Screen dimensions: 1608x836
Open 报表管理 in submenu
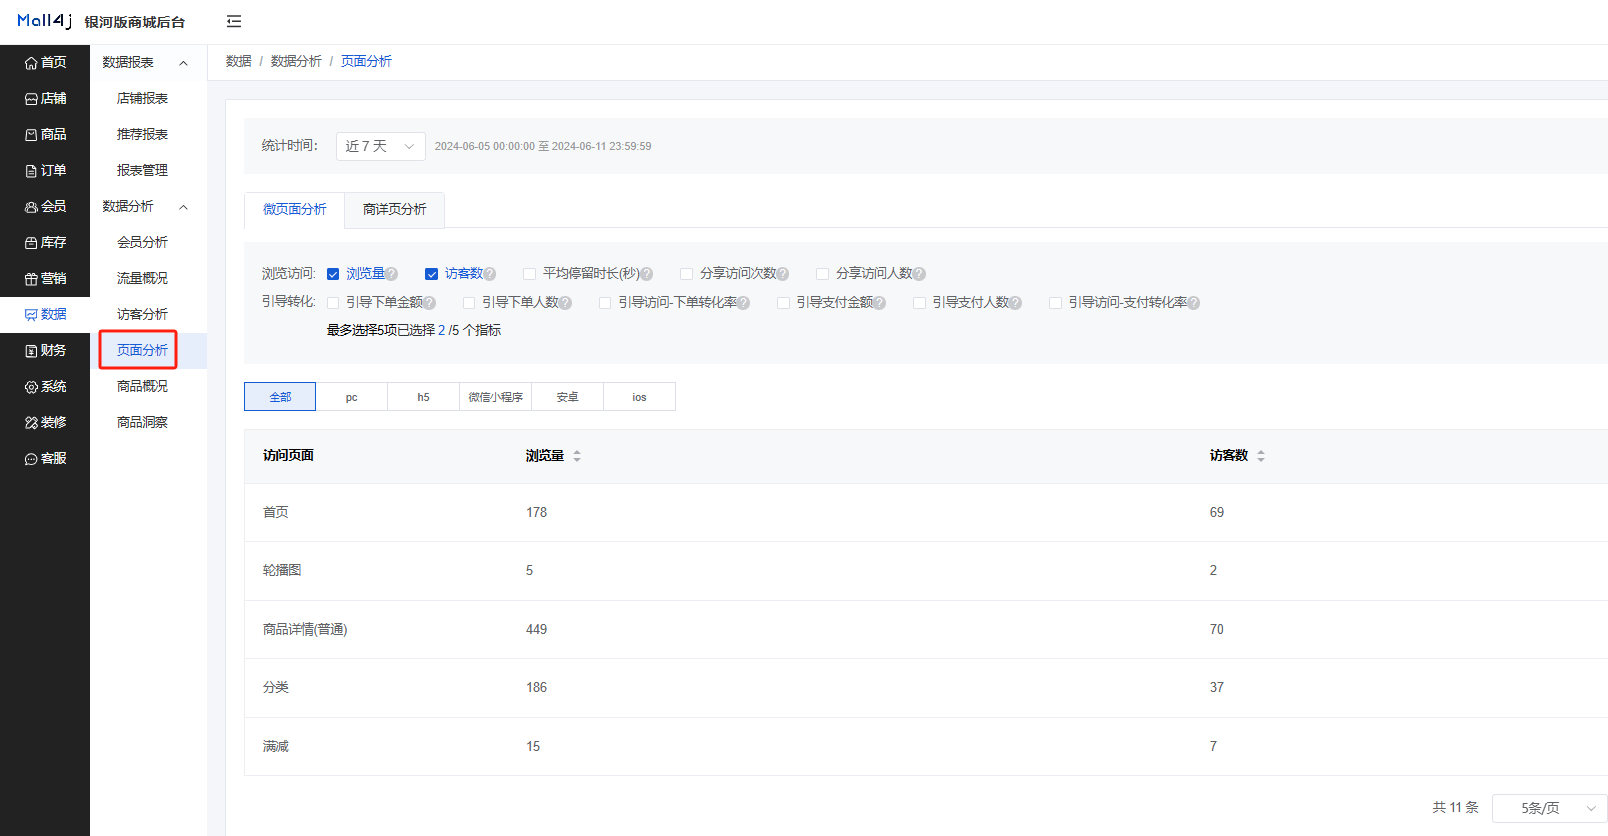tap(142, 170)
